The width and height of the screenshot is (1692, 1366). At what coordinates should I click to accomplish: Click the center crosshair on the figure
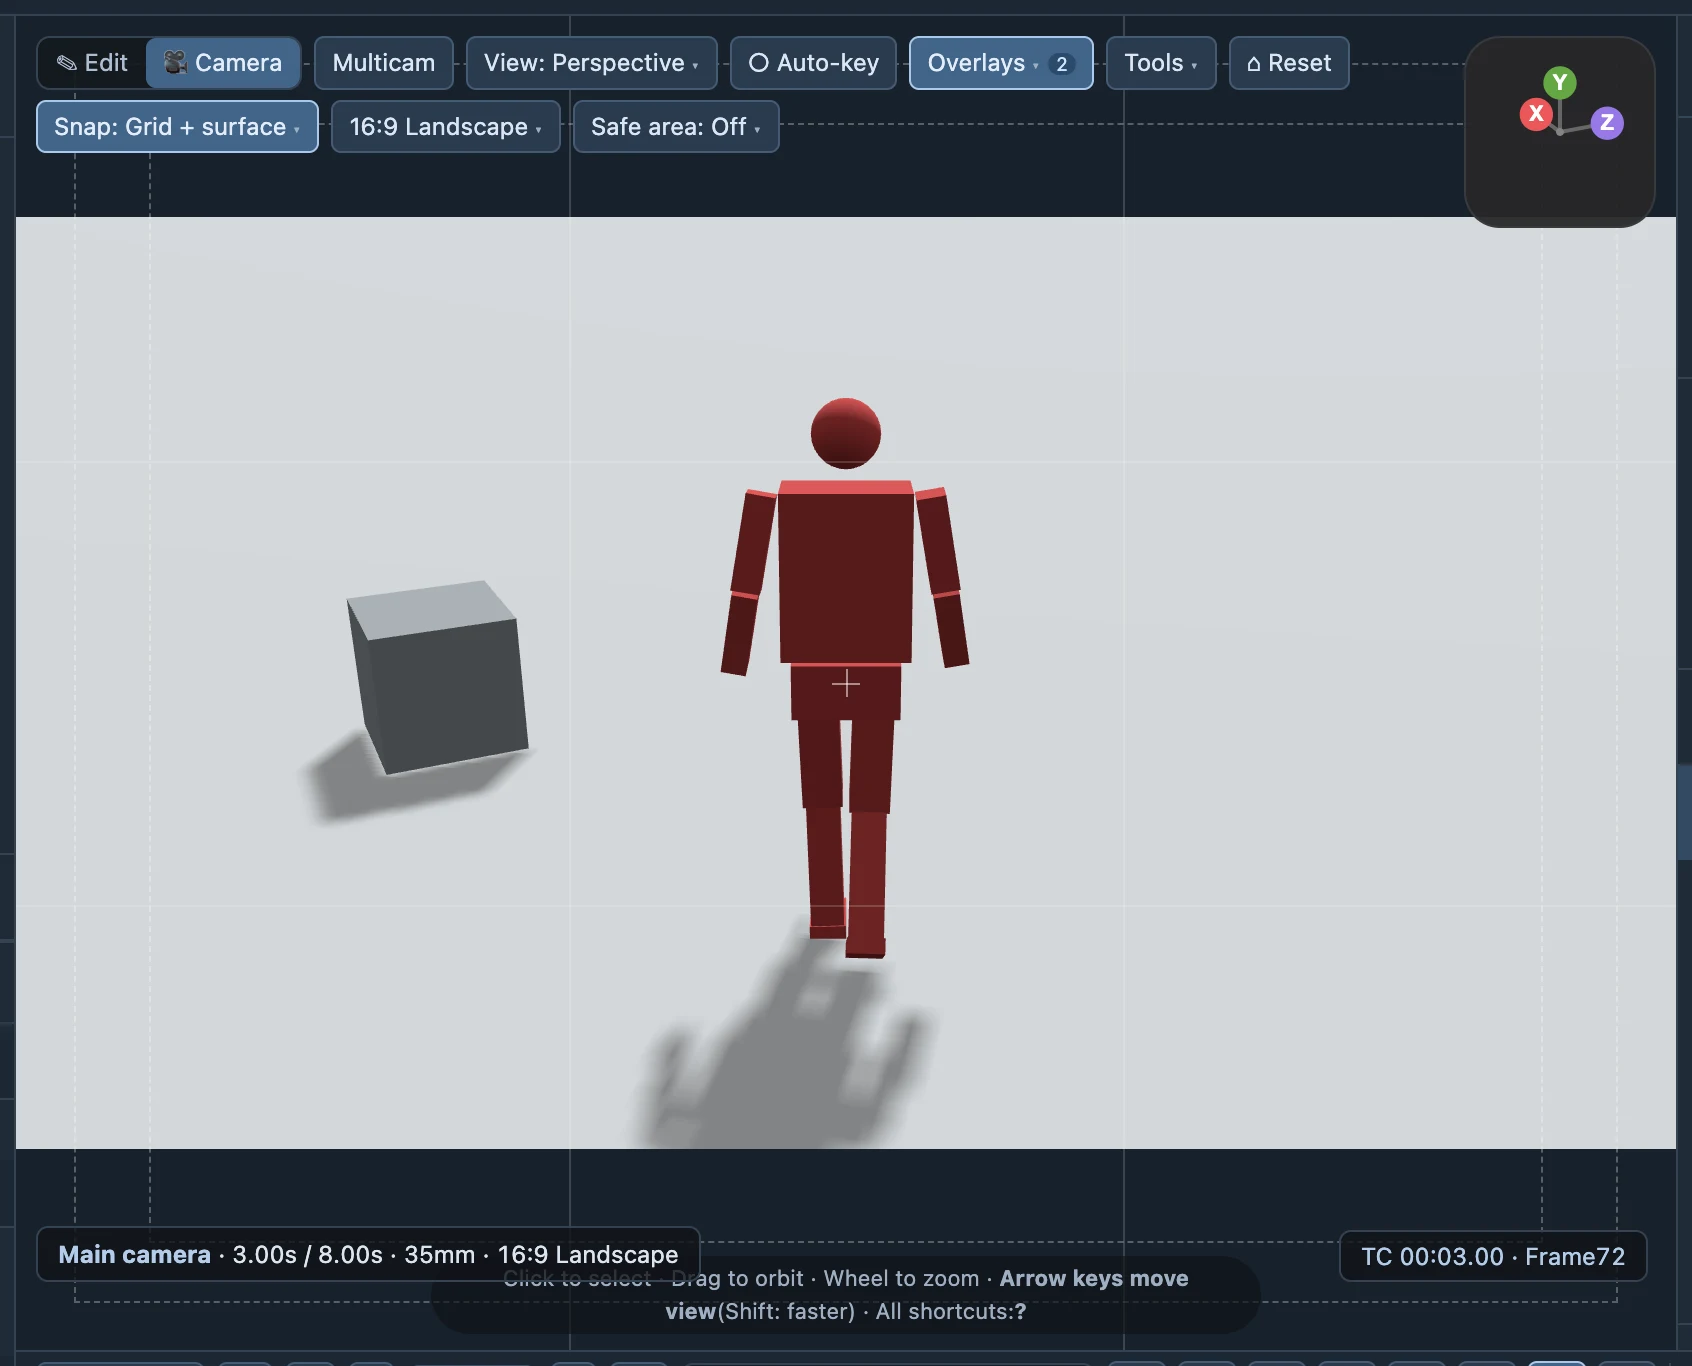coord(846,683)
